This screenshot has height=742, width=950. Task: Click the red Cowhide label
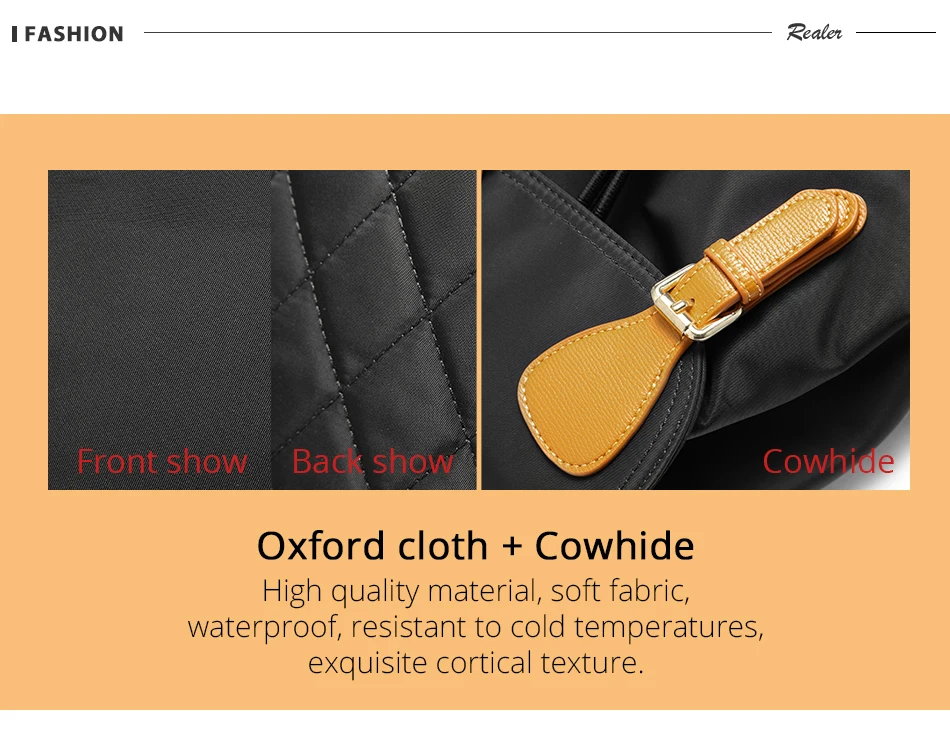coord(828,462)
